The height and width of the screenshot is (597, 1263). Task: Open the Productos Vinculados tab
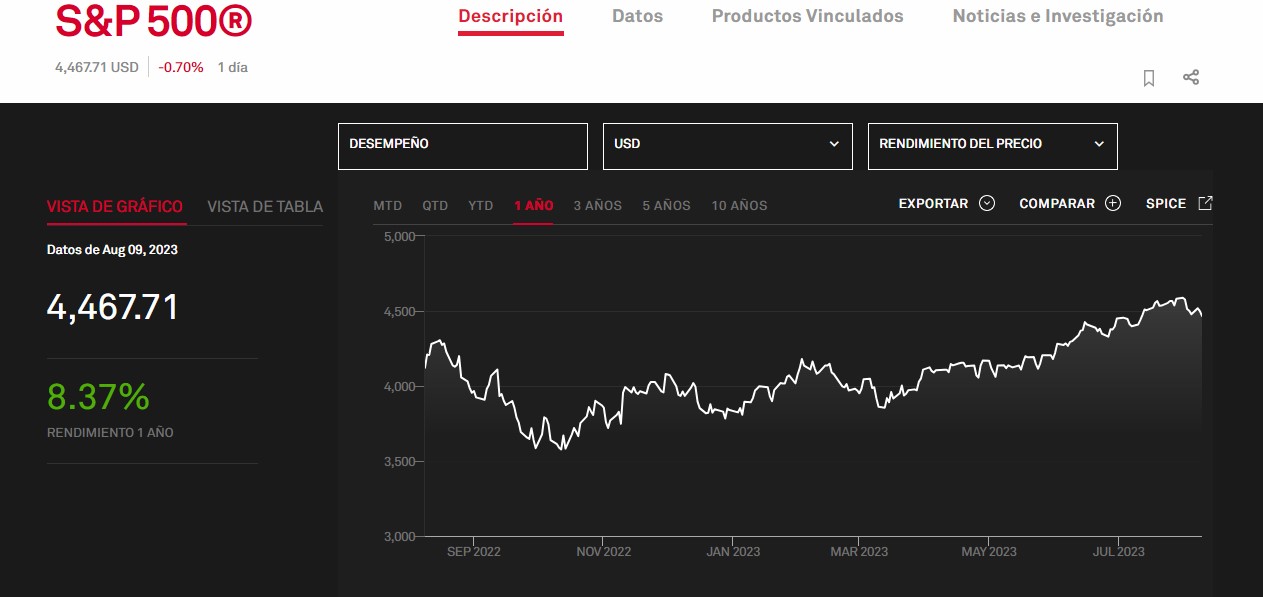click(x=807, y=16)
